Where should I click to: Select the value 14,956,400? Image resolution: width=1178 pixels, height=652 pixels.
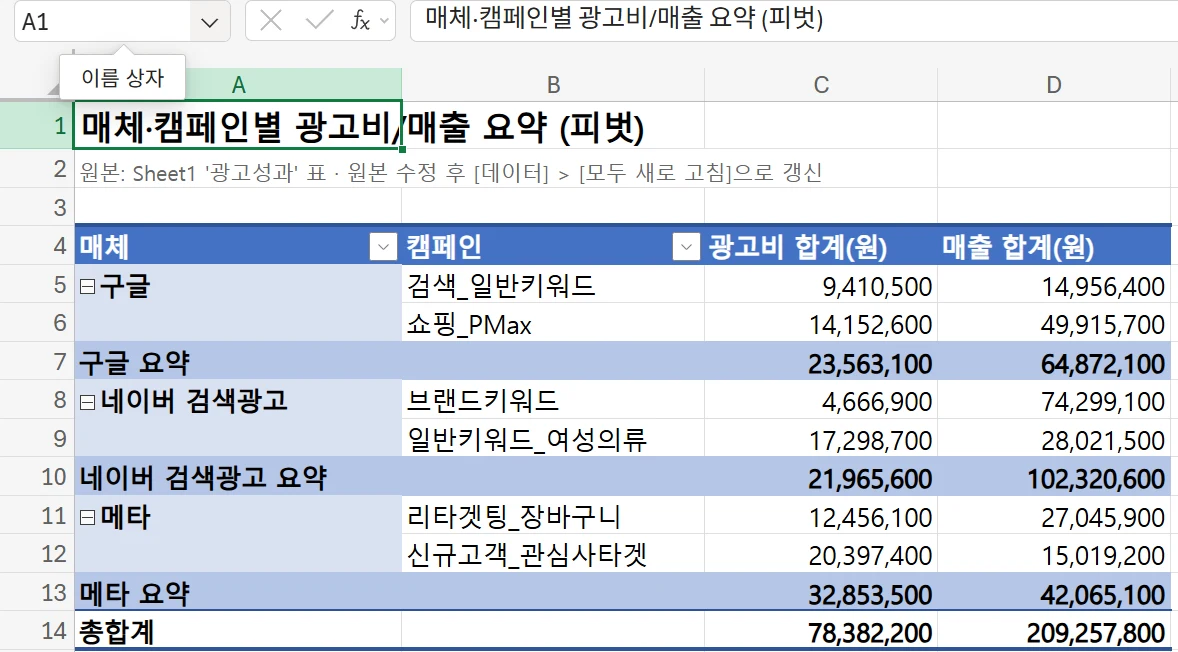pyautogui.click(x=1054, y=285)
